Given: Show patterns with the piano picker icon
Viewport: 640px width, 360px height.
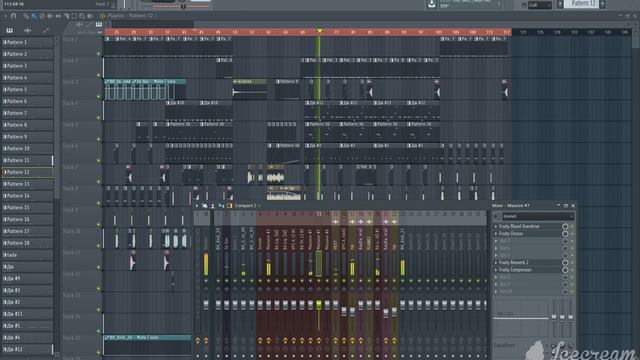Looking at the screenshot, I should [9, 30].
